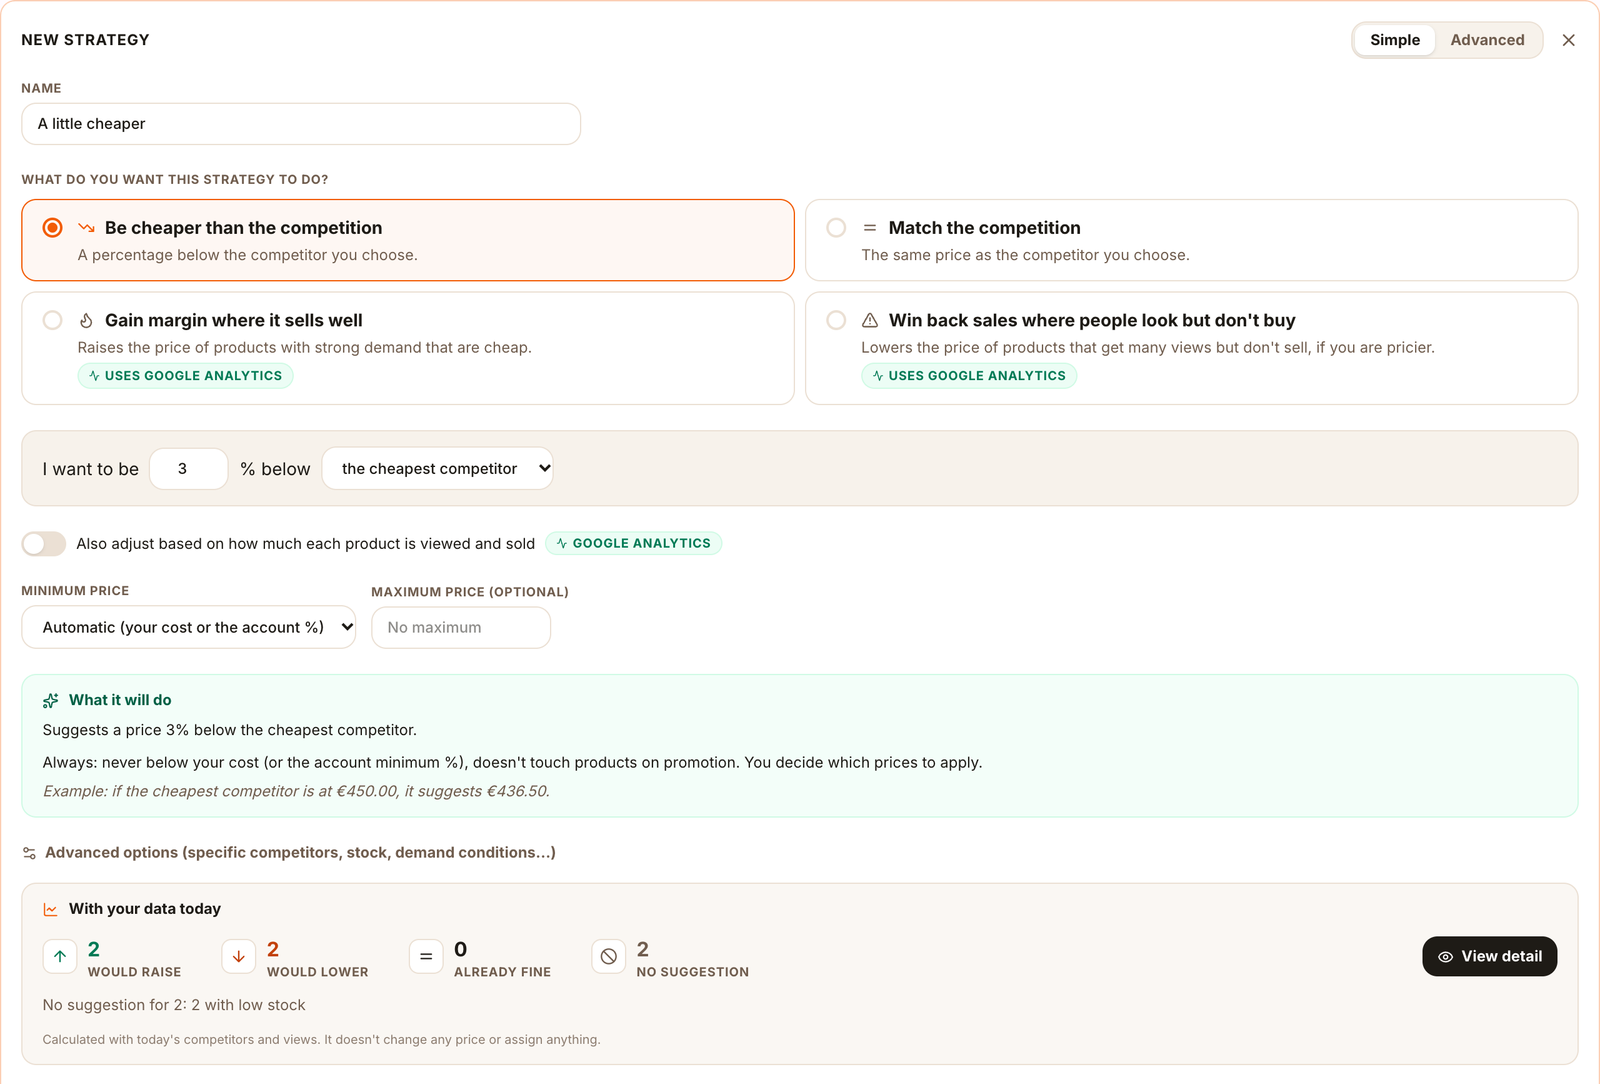Switch to the Simple tab
Image resolution: width=1600 pixels, height=1084 pixels.
click(1395, 40)
